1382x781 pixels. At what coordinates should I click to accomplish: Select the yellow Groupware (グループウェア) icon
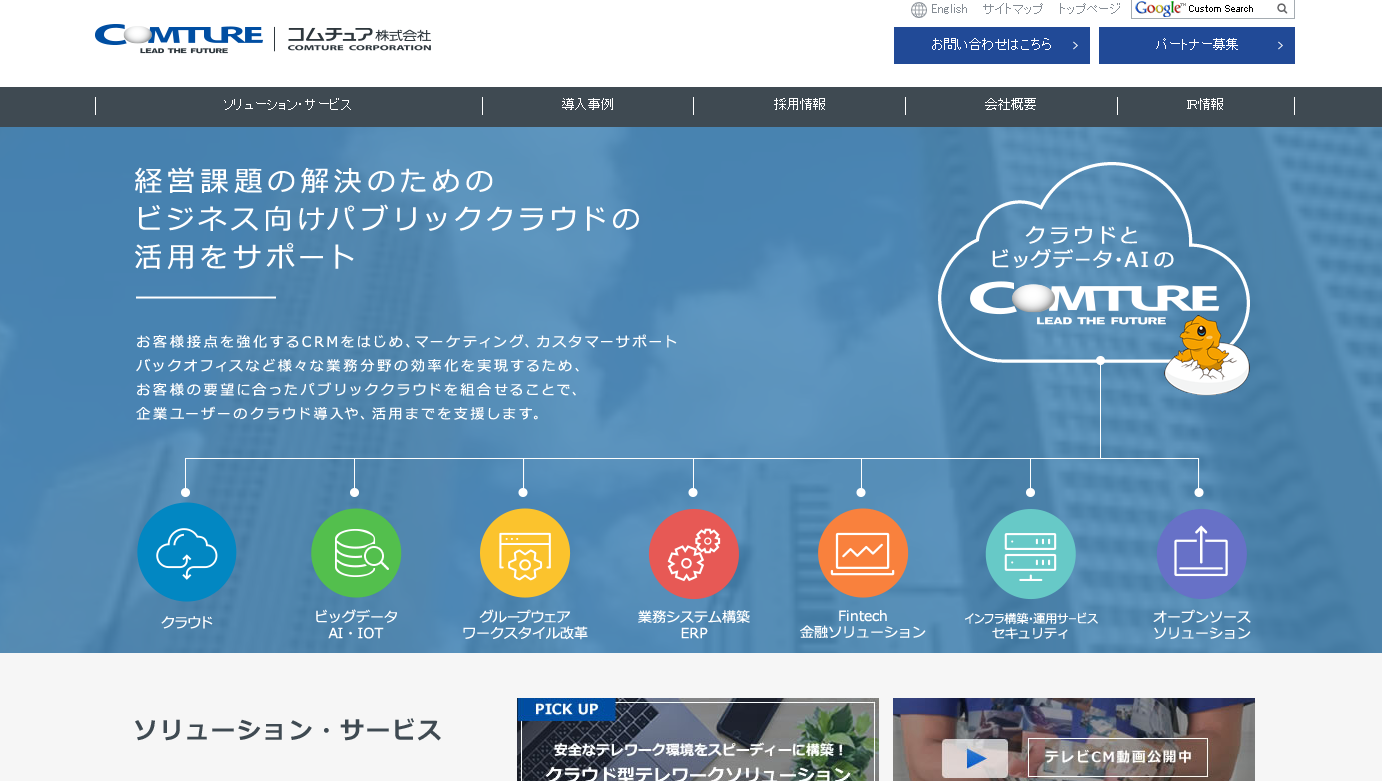(x=524, y=553)
